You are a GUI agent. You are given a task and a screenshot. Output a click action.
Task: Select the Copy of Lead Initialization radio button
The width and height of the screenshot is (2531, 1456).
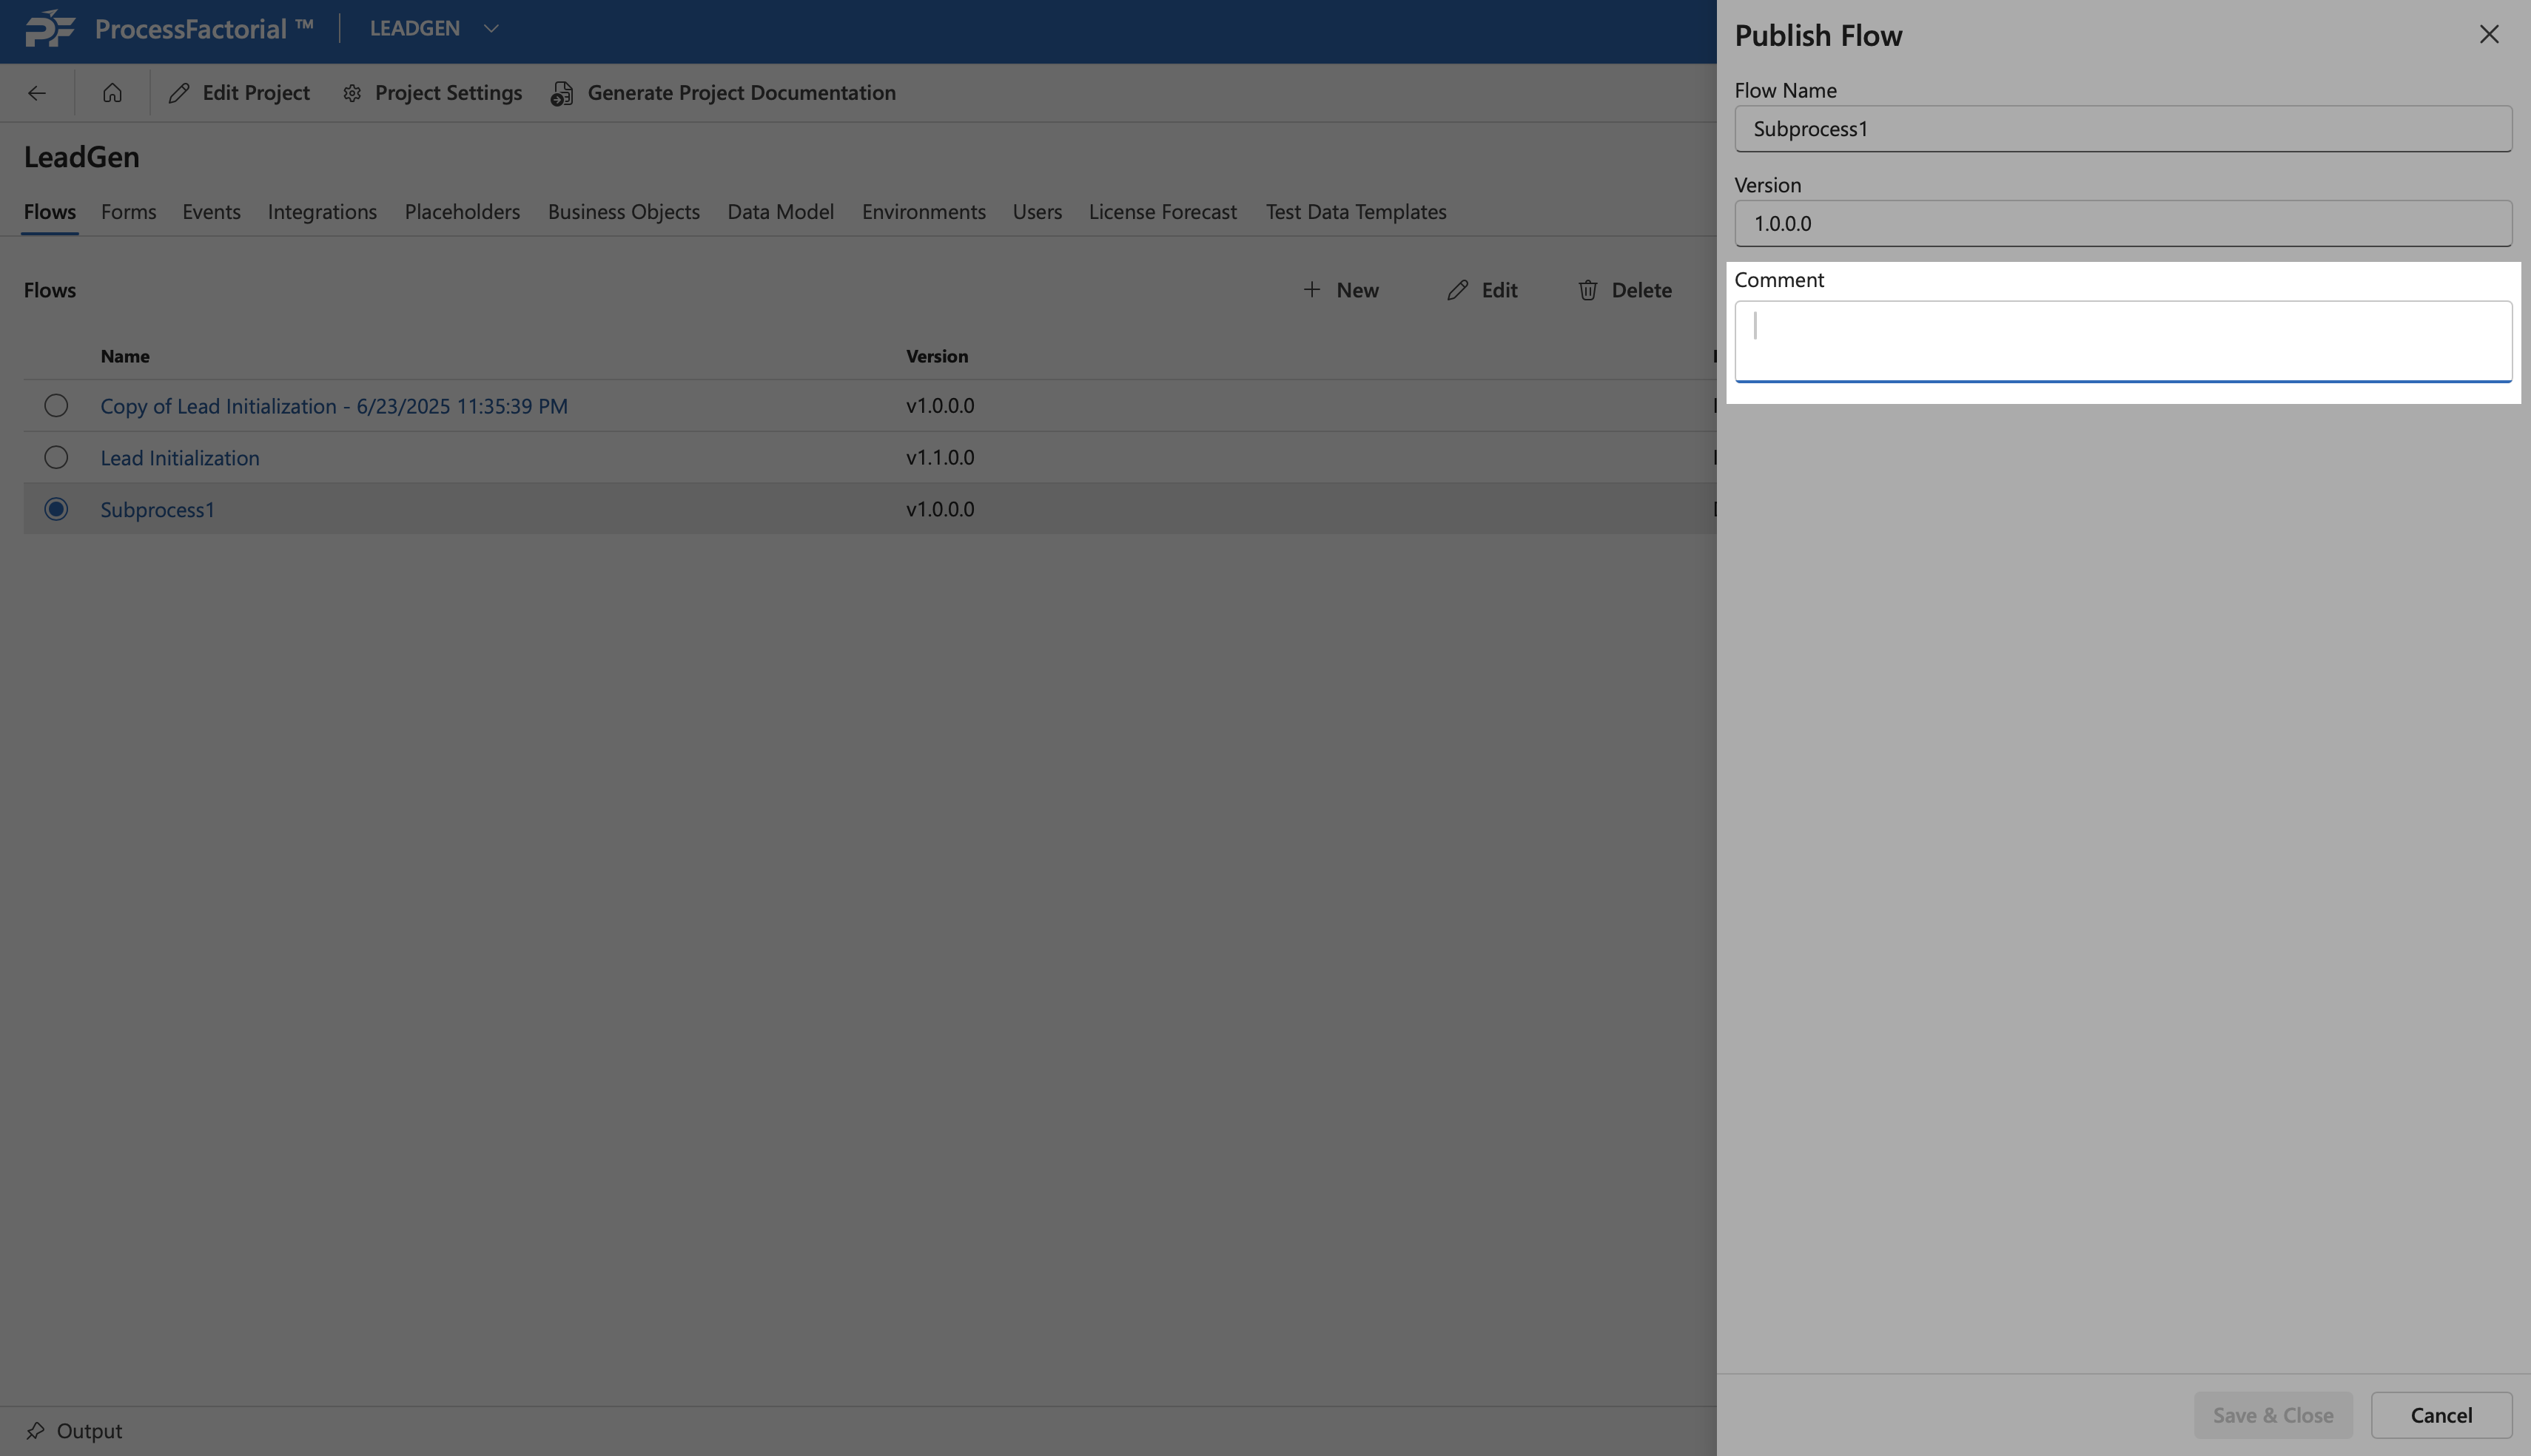(x=56, y=406)
